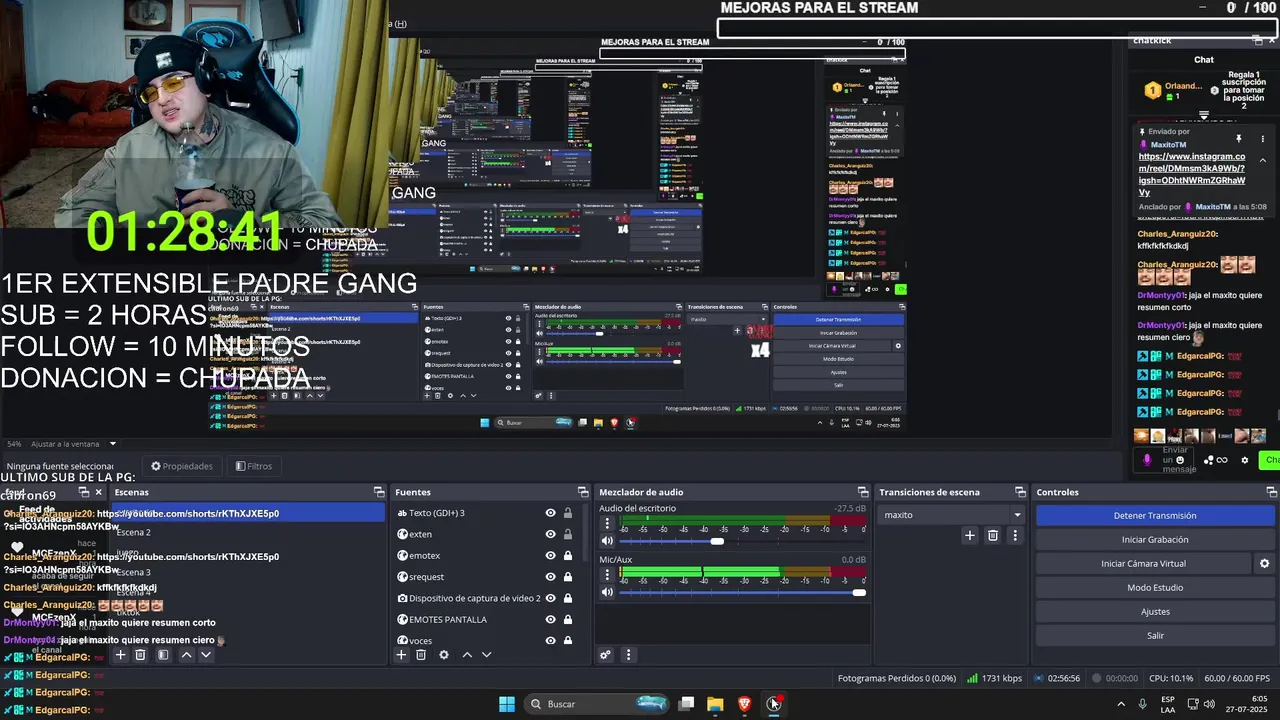
Task: Open Audio del escritorio options dots
Action: click(606, 524)
